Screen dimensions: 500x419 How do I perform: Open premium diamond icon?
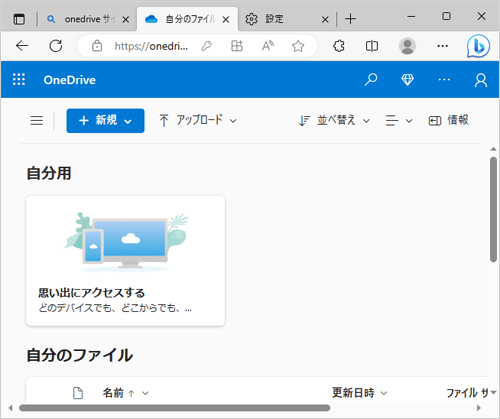click(407, 80)
